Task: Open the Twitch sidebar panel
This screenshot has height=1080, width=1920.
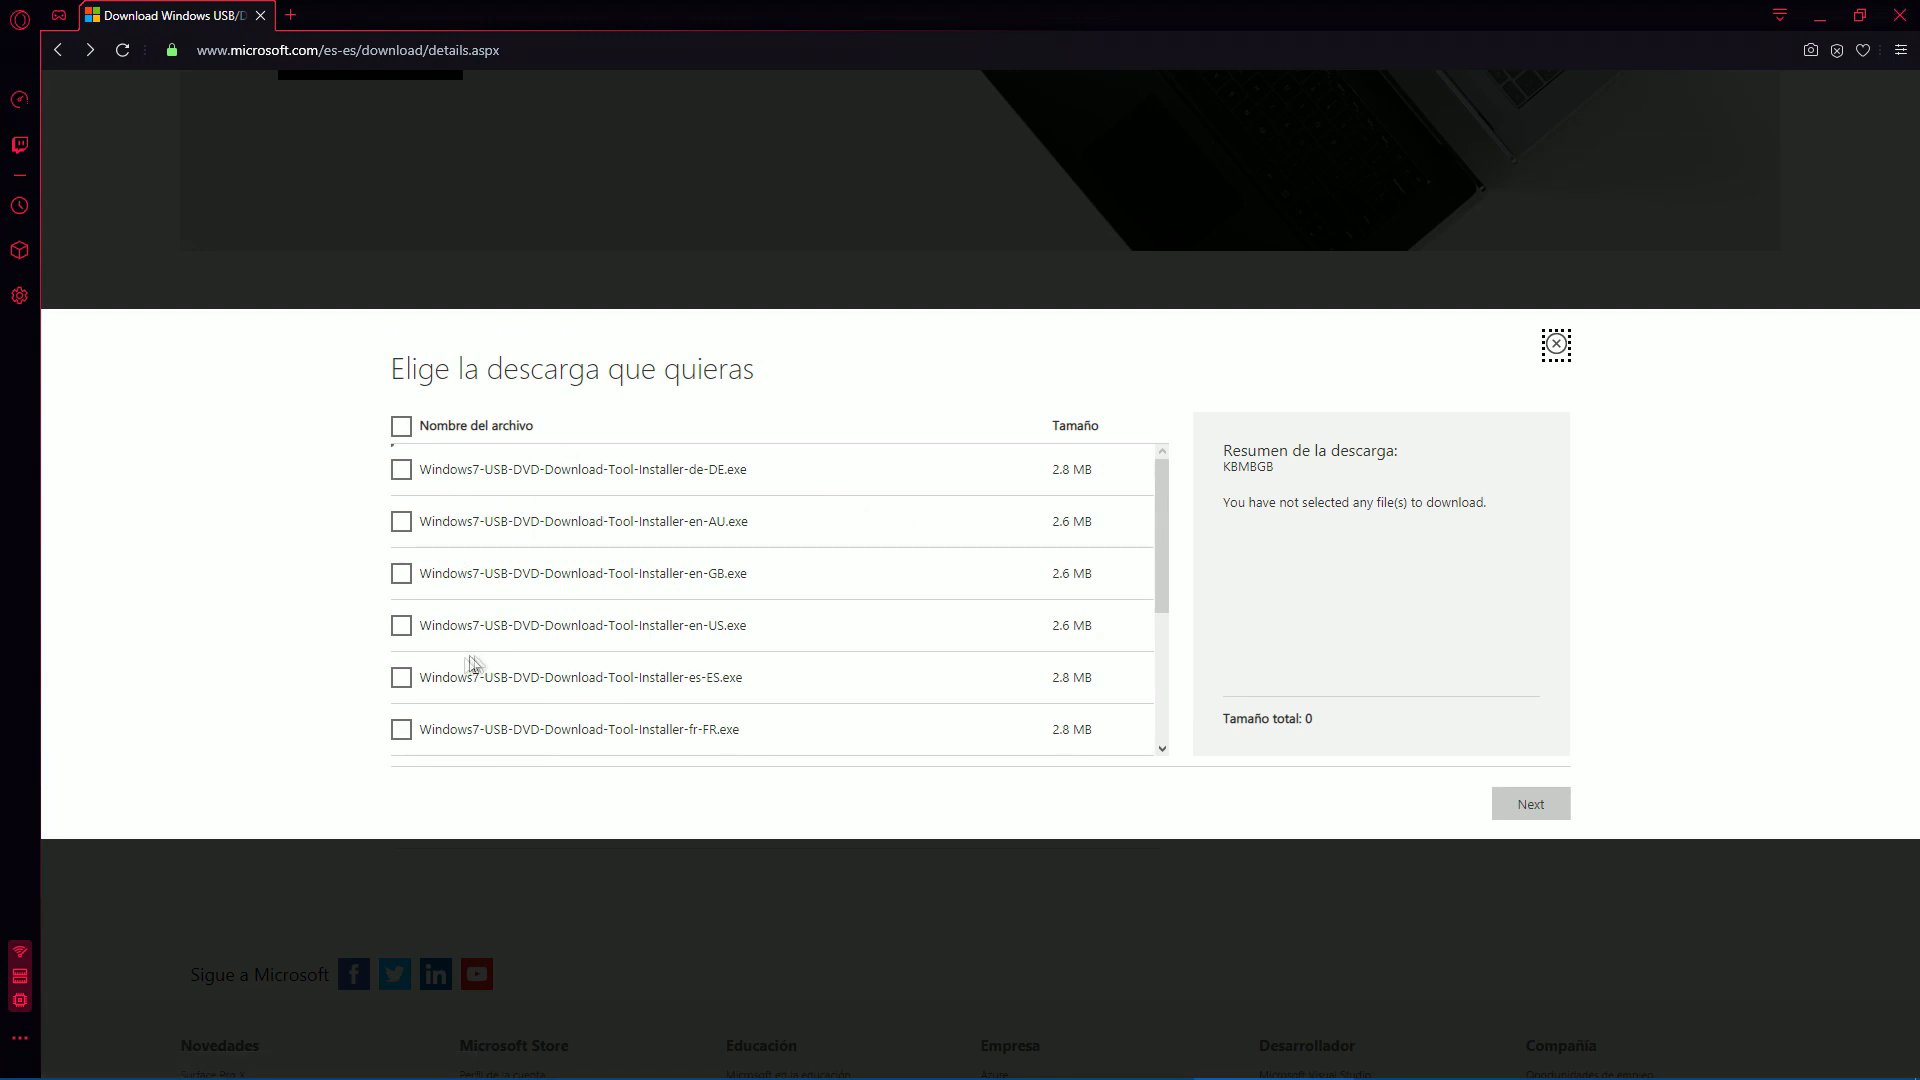Action: pyautogui.click(x=20, y=145)
